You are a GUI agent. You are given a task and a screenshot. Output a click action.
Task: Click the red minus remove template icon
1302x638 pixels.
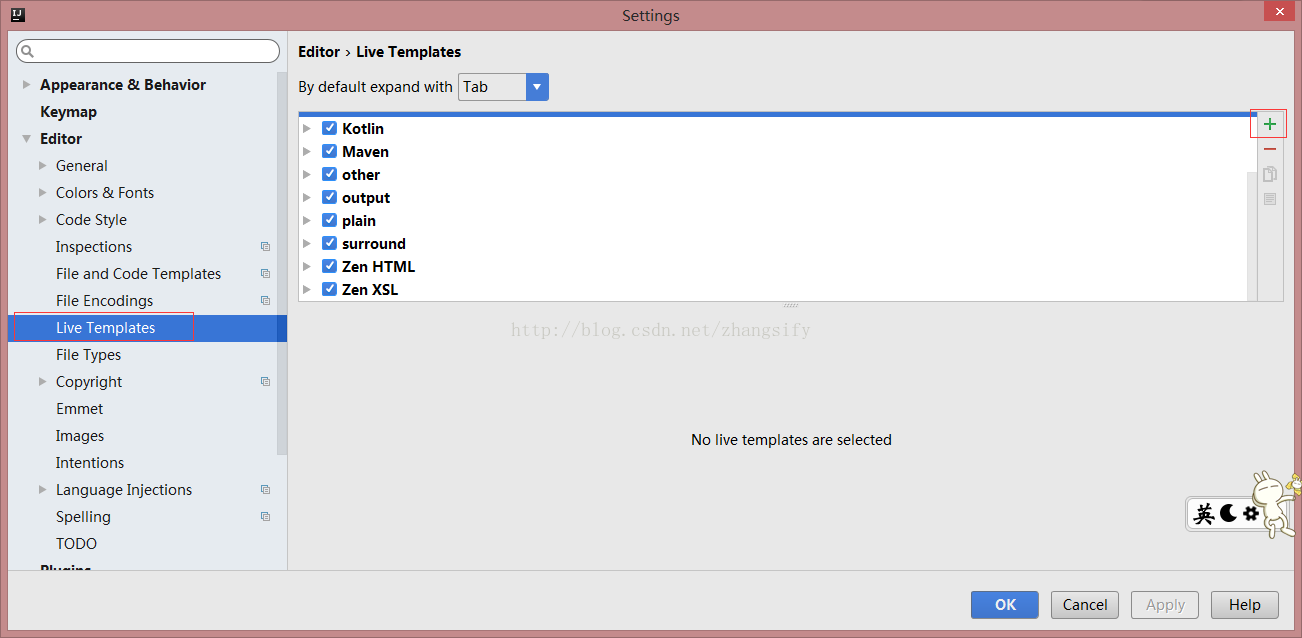1270,149
